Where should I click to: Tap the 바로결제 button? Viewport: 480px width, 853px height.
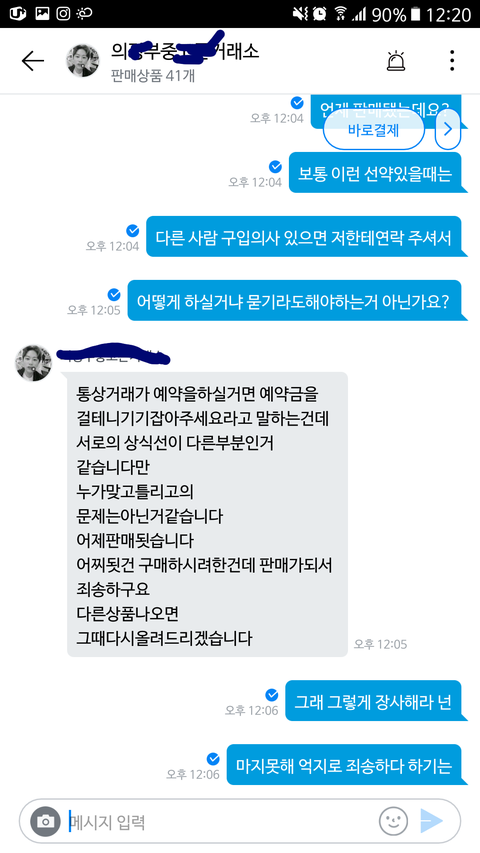373,130
